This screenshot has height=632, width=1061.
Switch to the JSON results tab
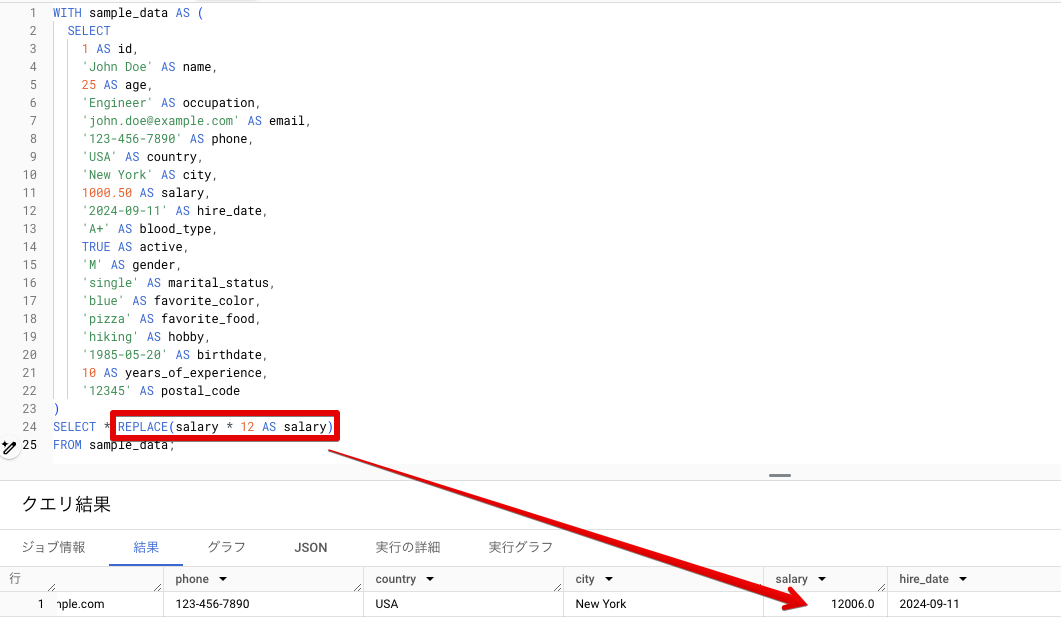[310, 547]
